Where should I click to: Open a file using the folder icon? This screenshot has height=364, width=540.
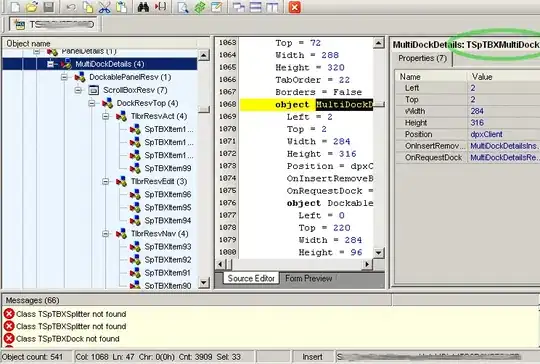tap(32, 7)
